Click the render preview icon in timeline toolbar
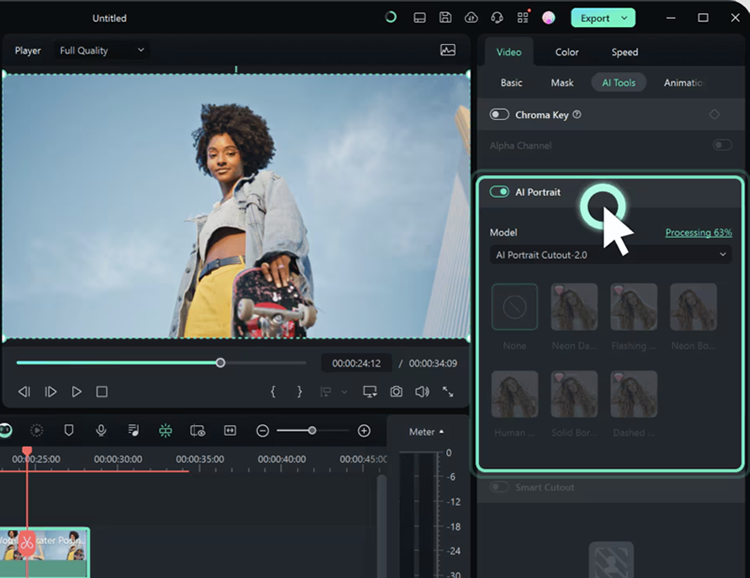The width and height of the screenshot is (750, 578). point(37,431)
